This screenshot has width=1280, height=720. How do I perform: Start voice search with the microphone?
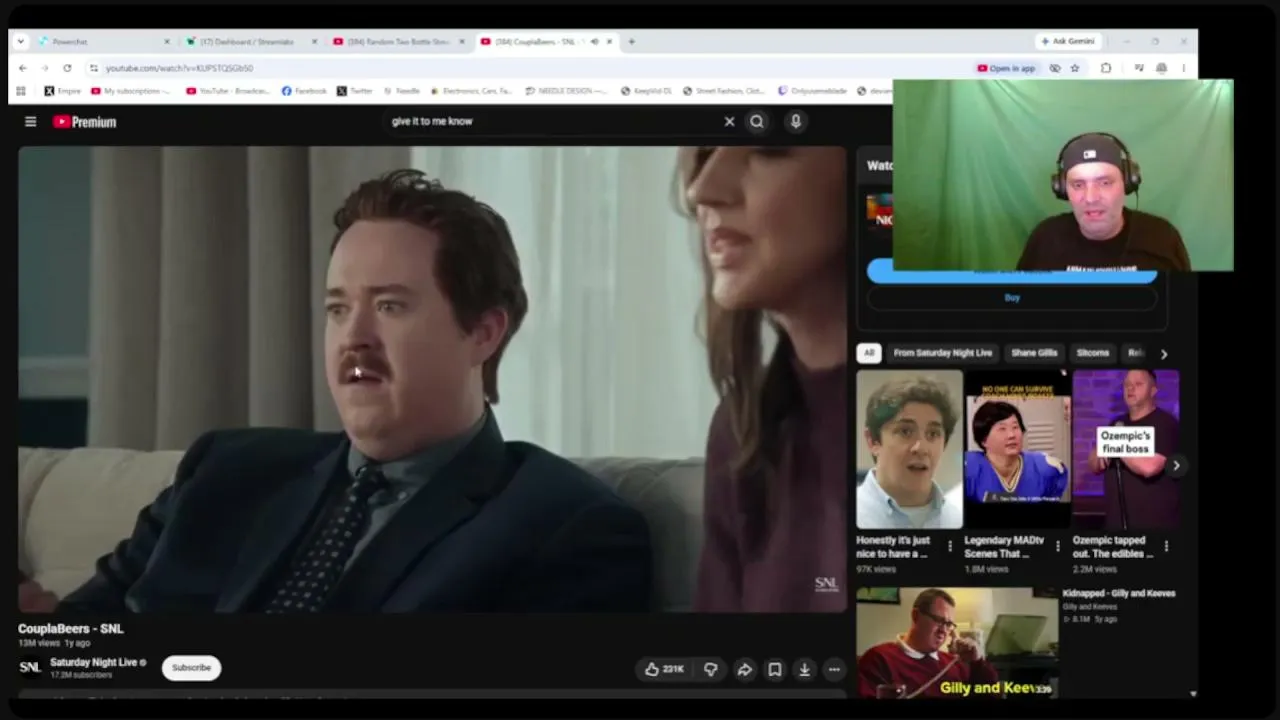click(x=796, y=122)
